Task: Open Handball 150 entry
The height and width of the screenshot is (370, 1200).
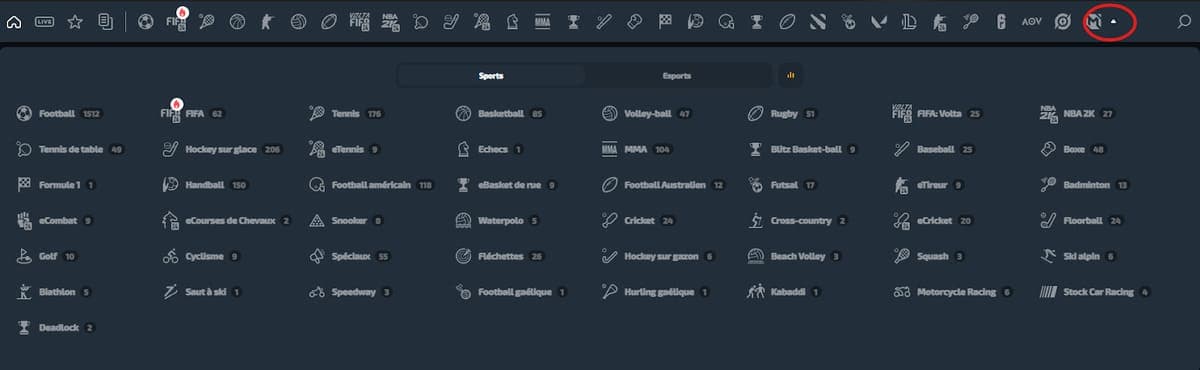Action: (x=205, y=185)
